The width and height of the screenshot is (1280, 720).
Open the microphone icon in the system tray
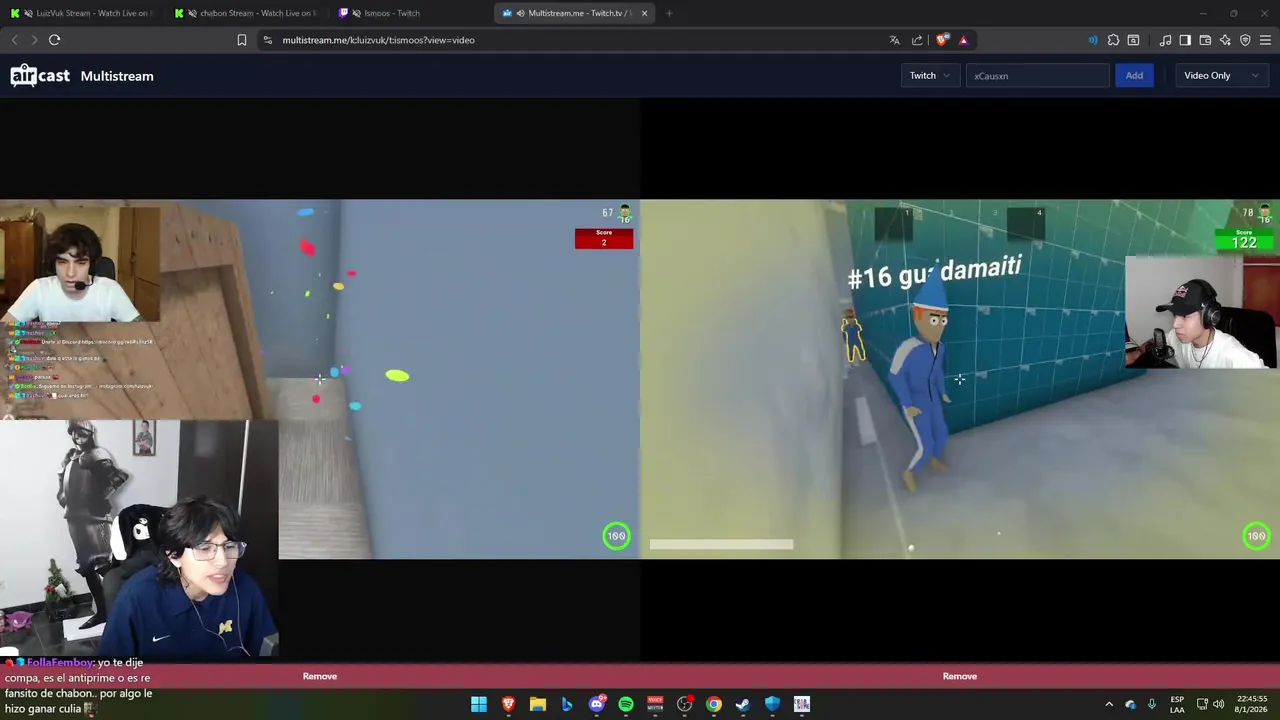(x=1152, y=704)
